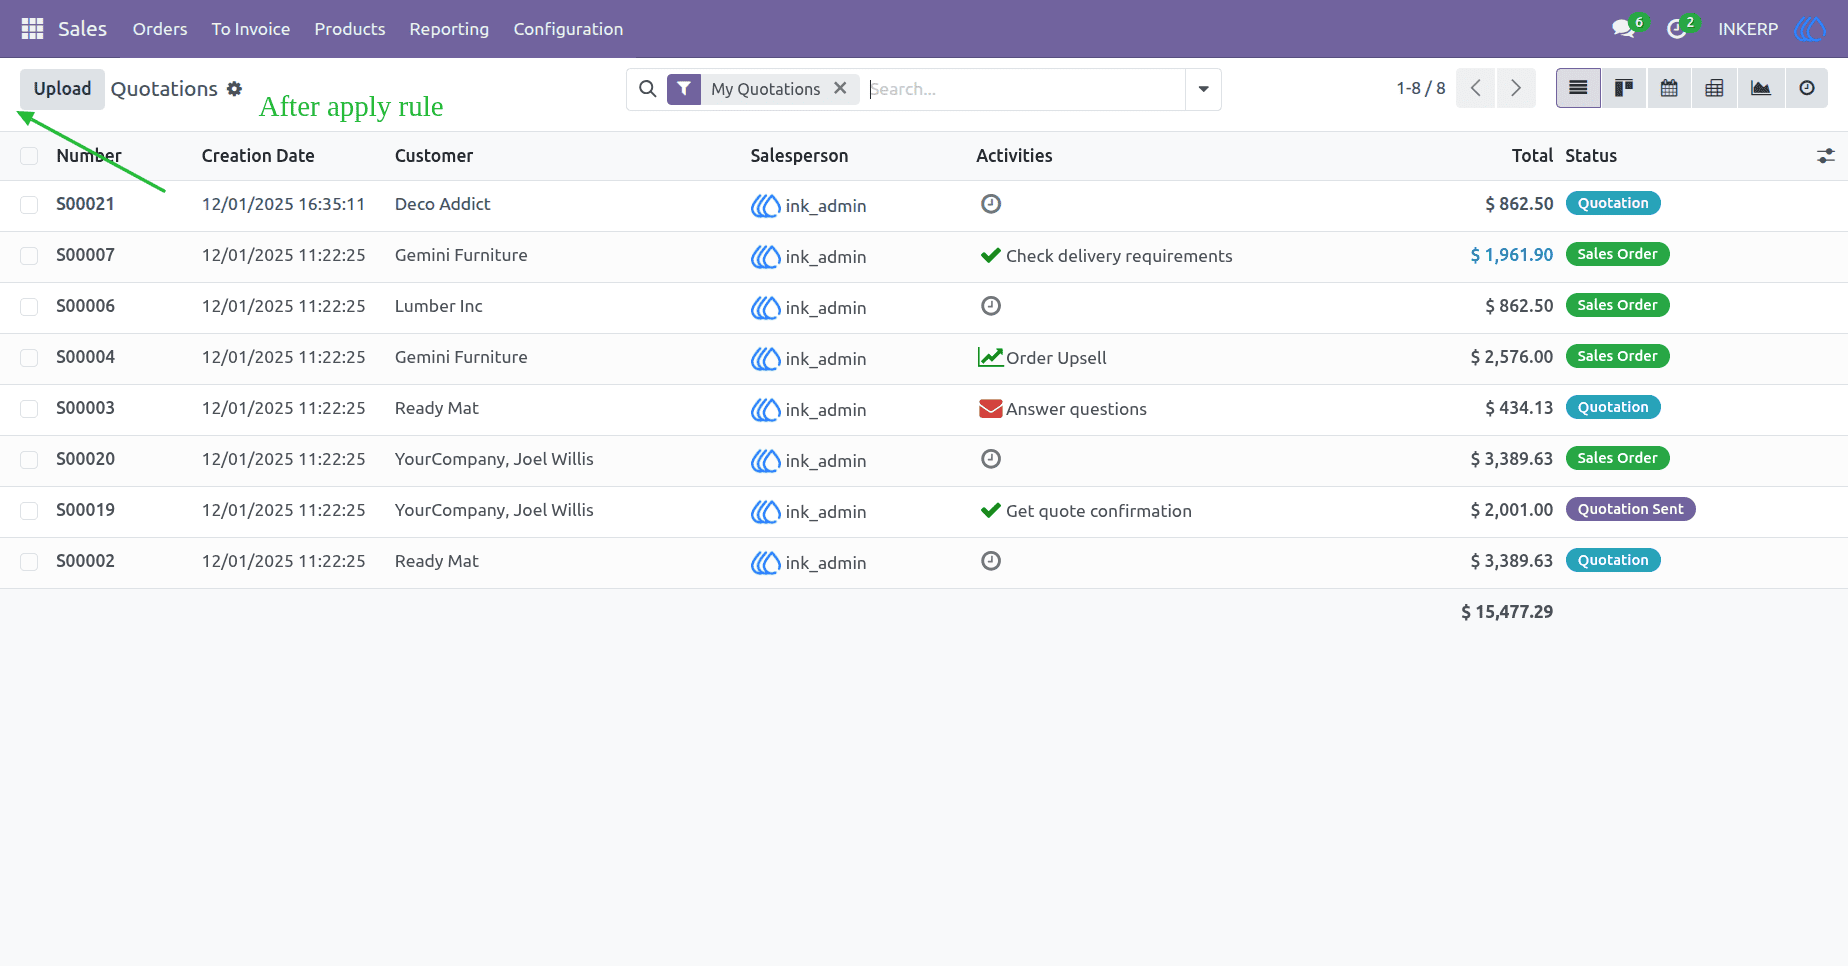Switch to Pivot table view
The width and height of the screenshot is (1848, 966).
(x=1714, y=88)
